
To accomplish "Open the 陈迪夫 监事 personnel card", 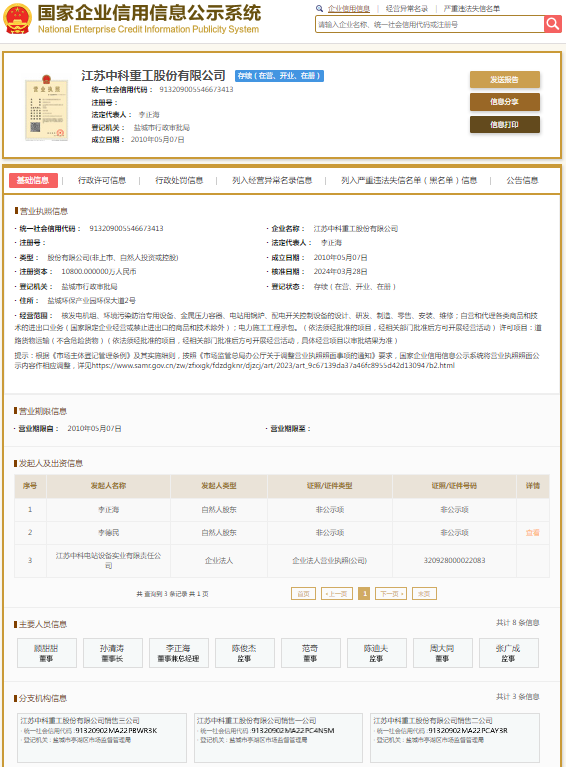I will pyautogui.click(x=377, y=653).
